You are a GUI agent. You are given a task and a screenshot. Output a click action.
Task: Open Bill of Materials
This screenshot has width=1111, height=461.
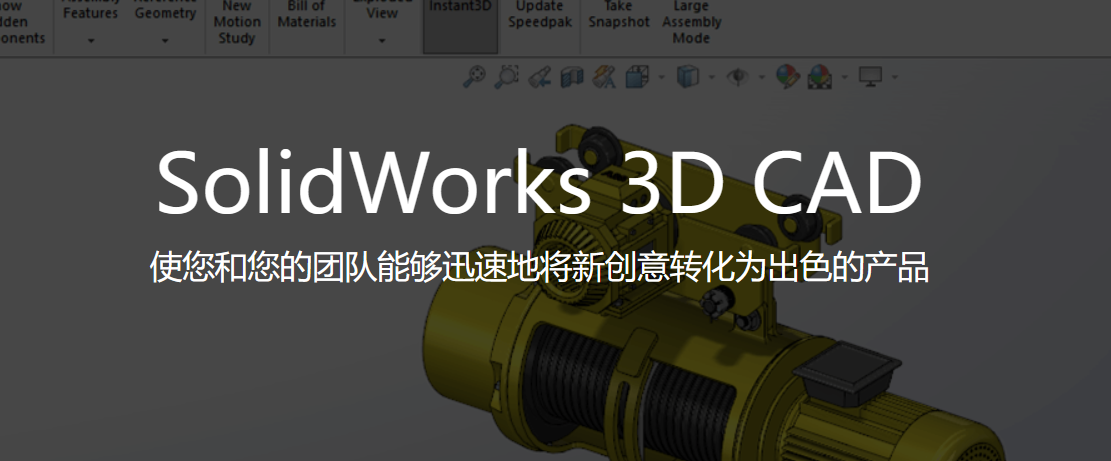click(x=307, y=14)
